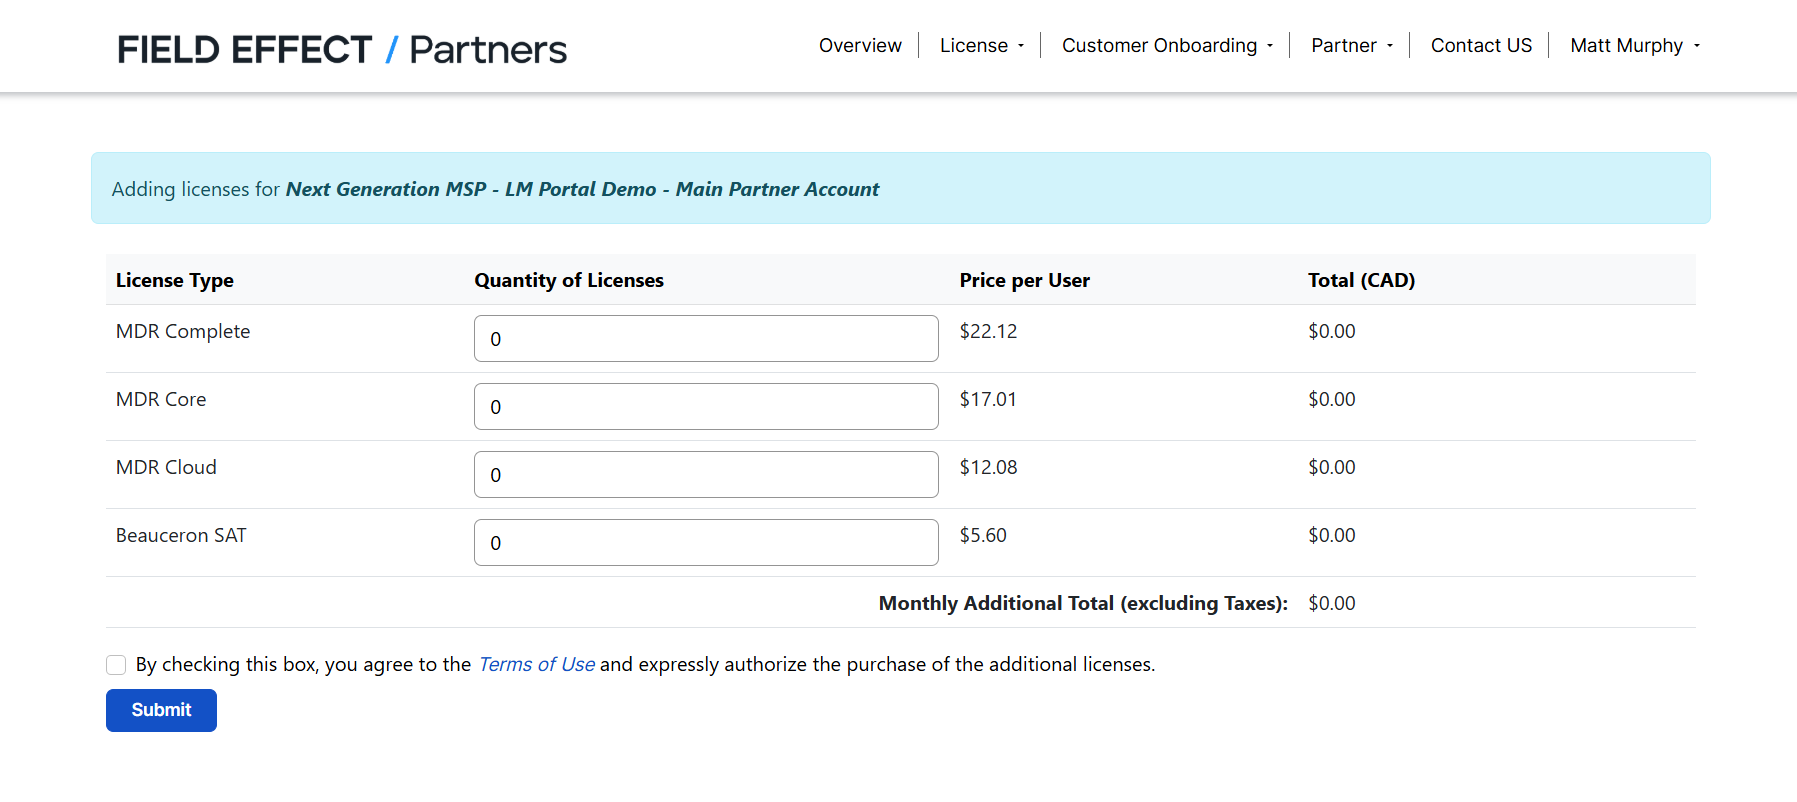The height and width of the screenshot is (802, 1797).
Task: Click the $12.08 price per user
Action: click(988, 467)
